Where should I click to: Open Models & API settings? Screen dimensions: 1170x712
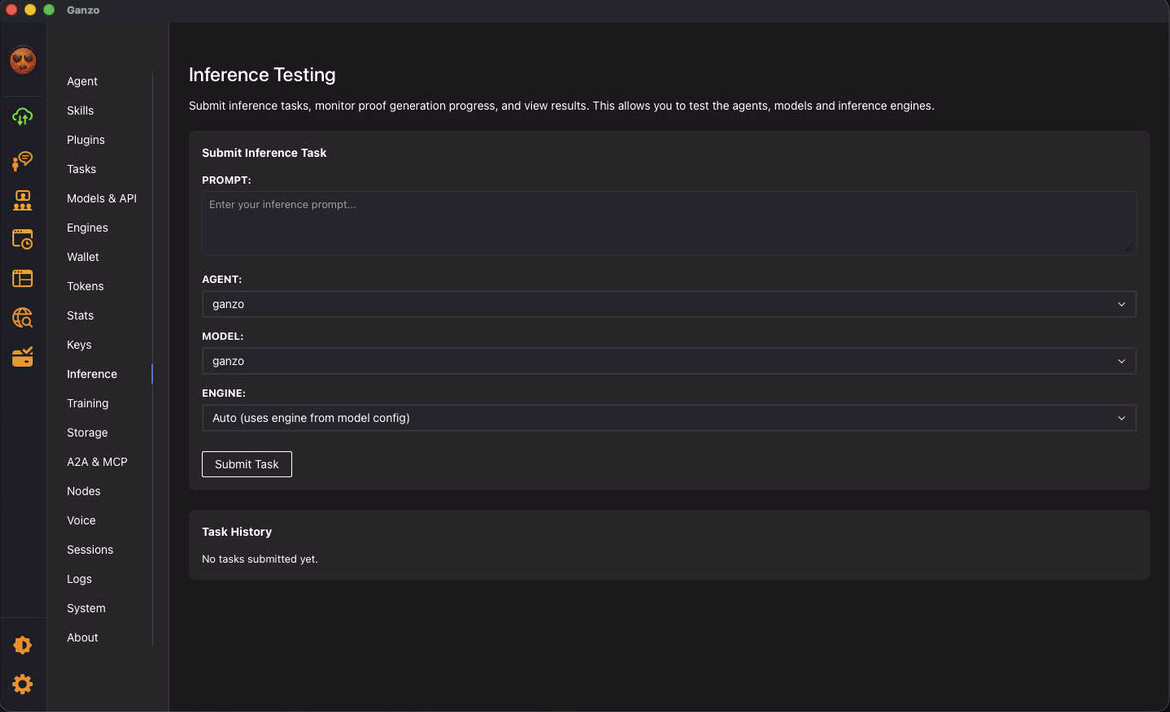101,199
